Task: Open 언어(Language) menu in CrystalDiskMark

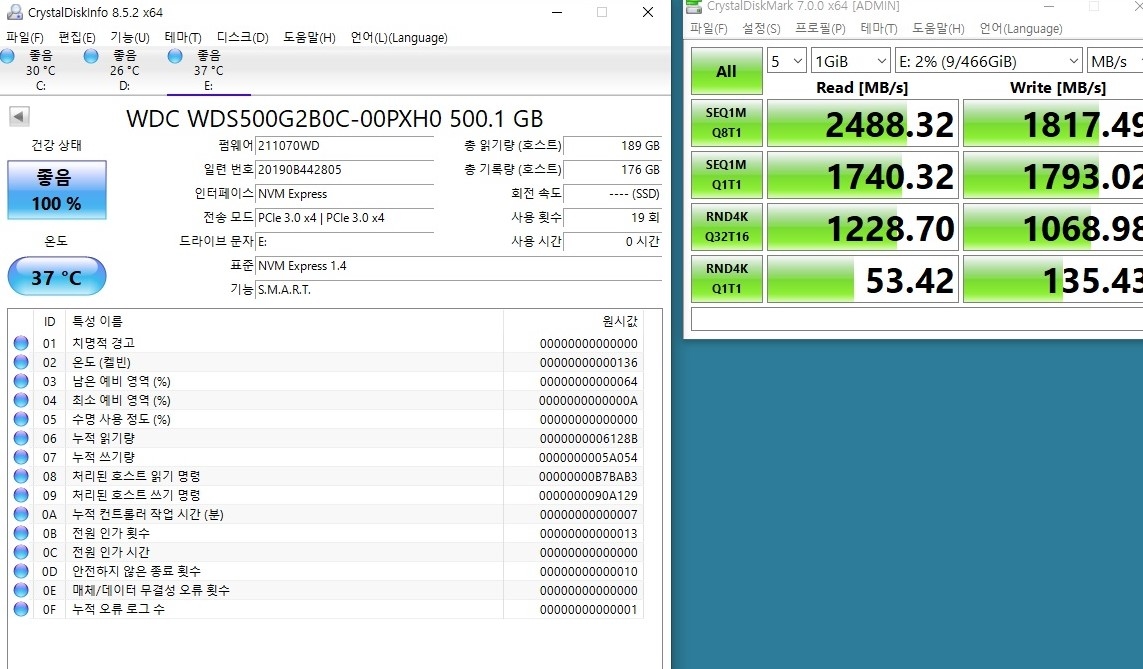Action: (1021, 28)
